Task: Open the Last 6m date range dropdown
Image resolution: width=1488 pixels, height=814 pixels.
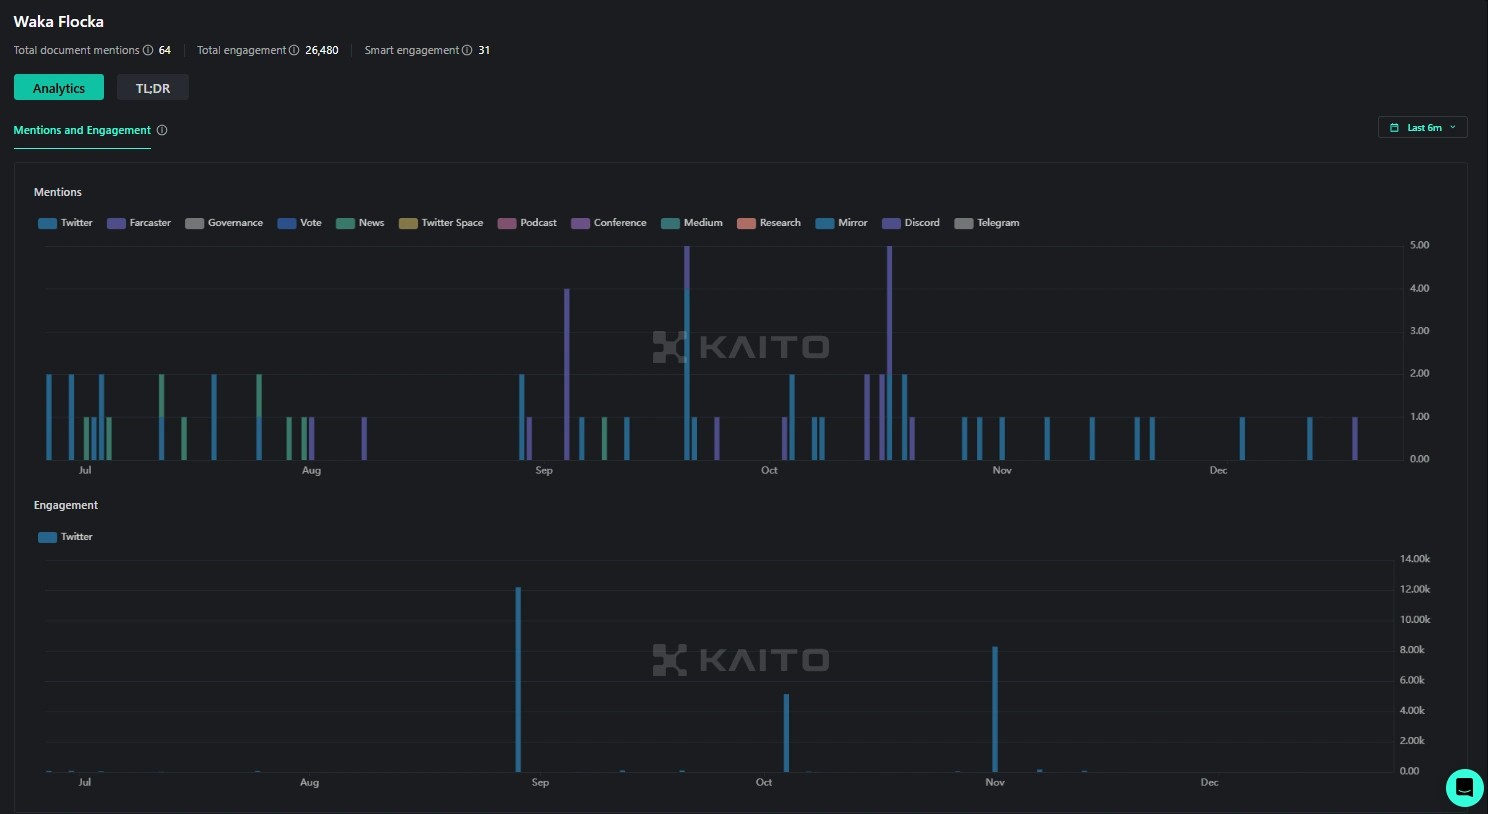Action: pos(1423,128)
